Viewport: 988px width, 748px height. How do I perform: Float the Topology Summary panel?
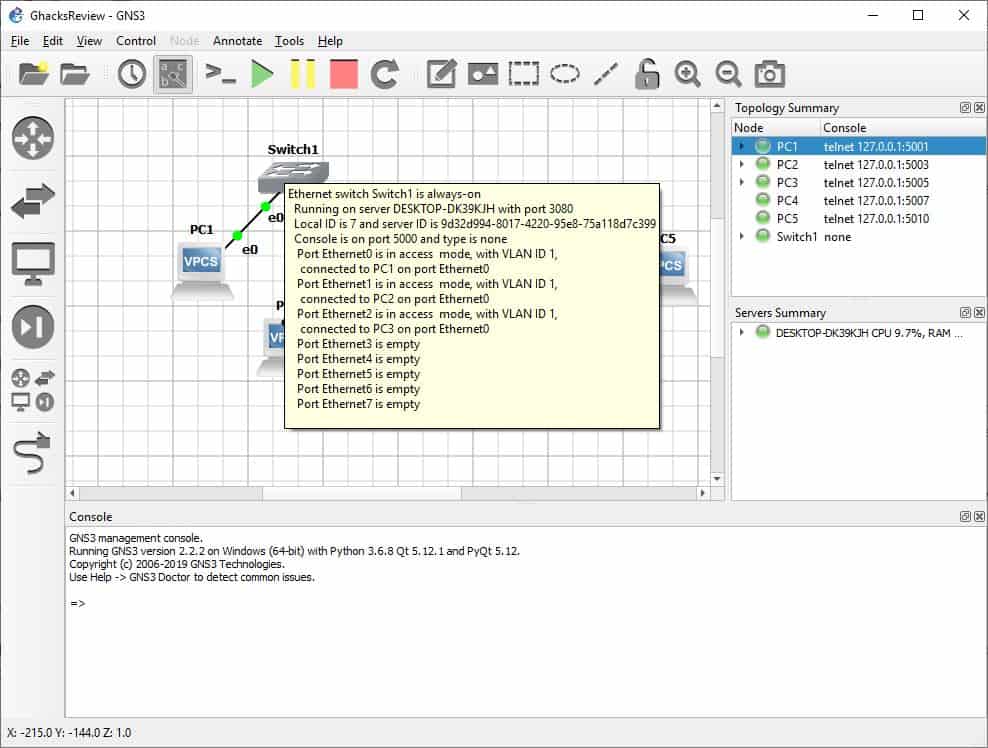pyautogui.click(x=965, y=108)
